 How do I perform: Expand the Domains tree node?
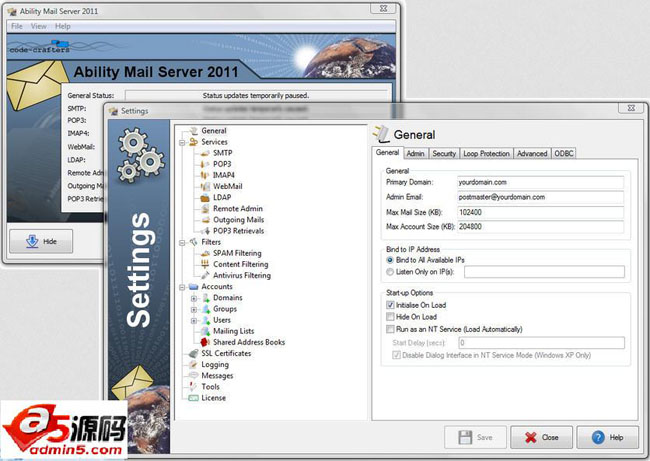pos(194,298)
